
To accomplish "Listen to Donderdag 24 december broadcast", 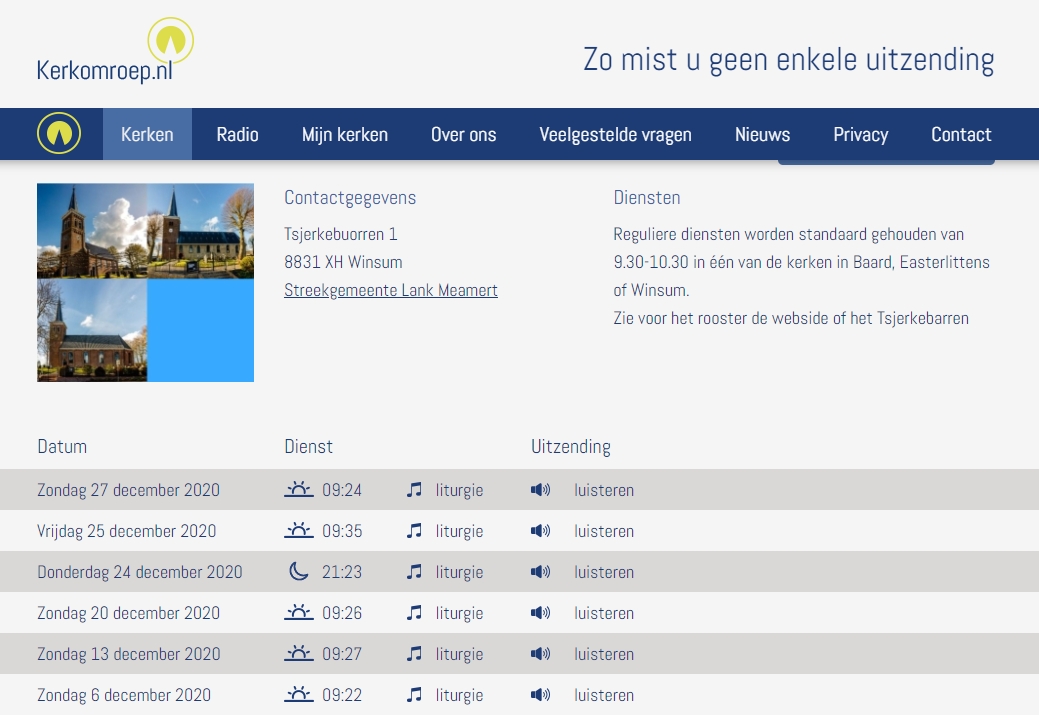I will point(604,572).
